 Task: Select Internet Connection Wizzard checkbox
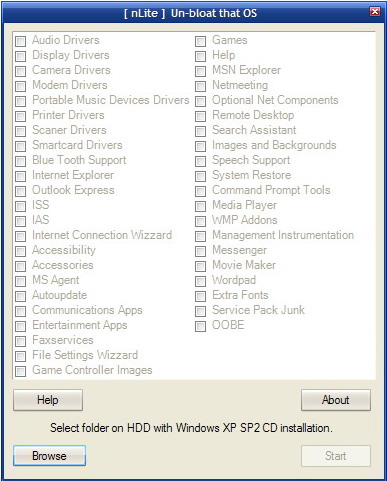click(x=20, y=236)
